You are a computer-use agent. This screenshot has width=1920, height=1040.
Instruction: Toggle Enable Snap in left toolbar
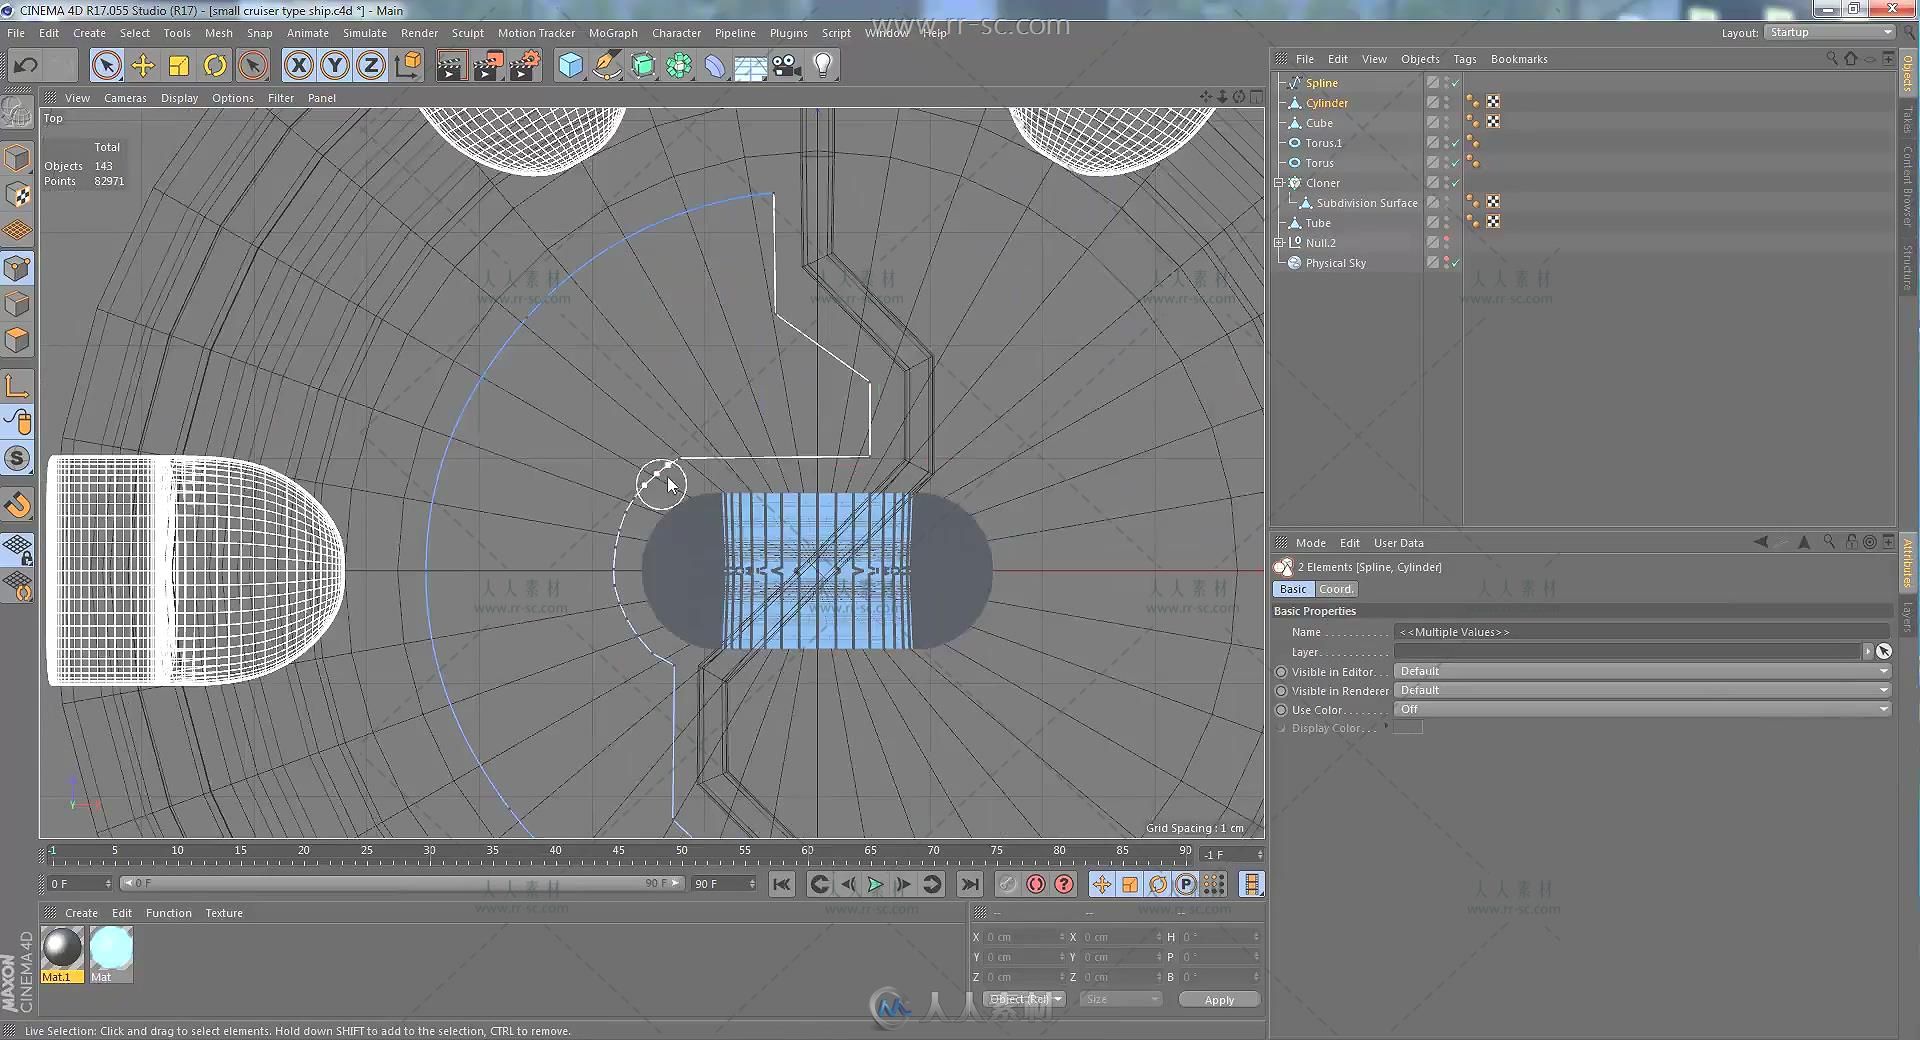coord(17,505)
